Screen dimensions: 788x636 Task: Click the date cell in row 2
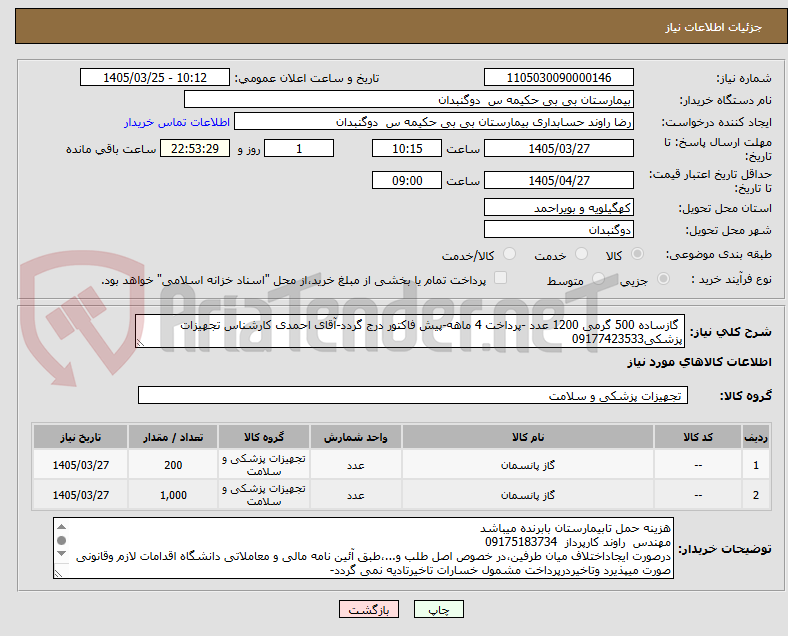[80, 495]
